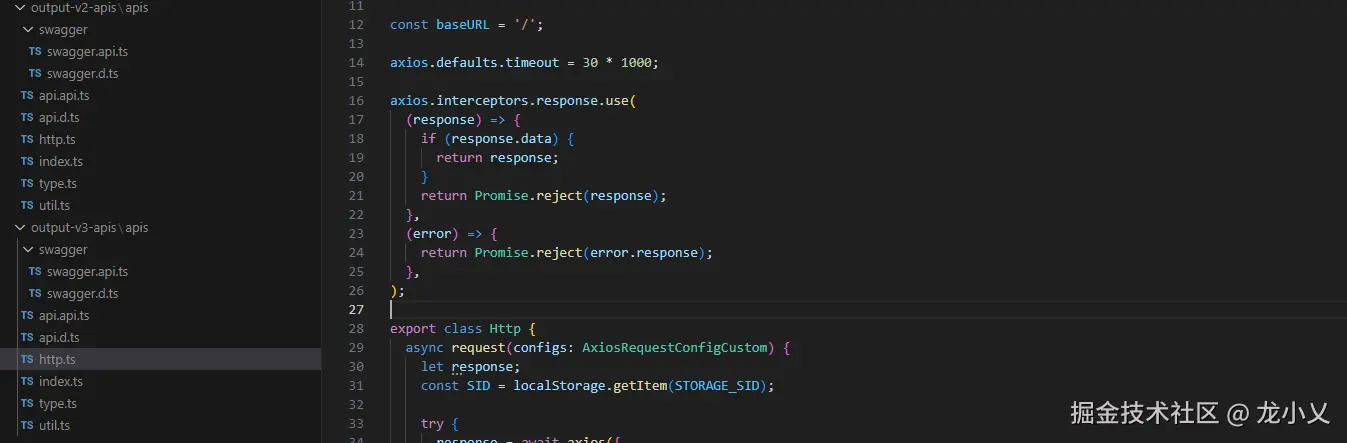The height and width of the screenshot is (443, 1347).
Task: Click the TS icon of swagger.api.ts in output-v2-apis
Action: (x=35, y=52)
